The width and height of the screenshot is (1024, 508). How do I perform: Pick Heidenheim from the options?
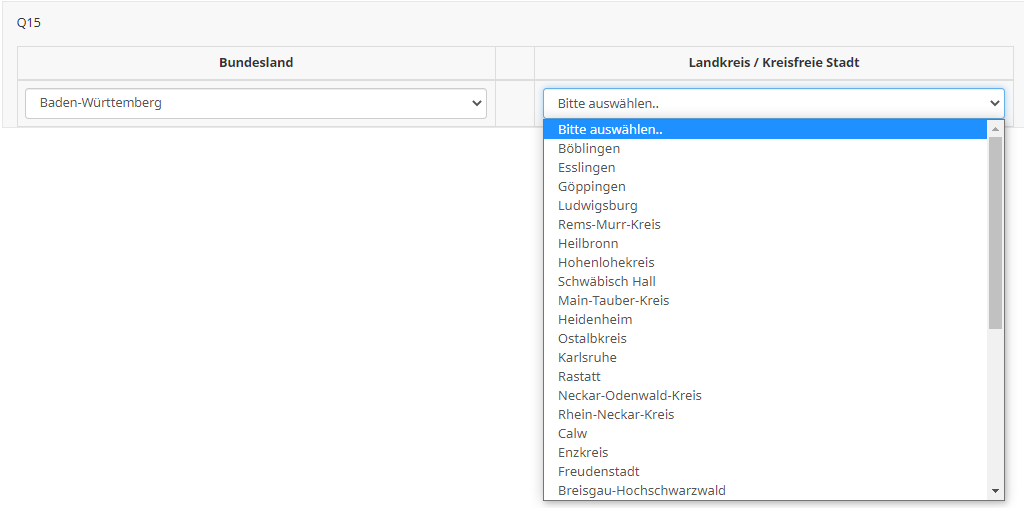pyautogui.click(x=595, y=320)
